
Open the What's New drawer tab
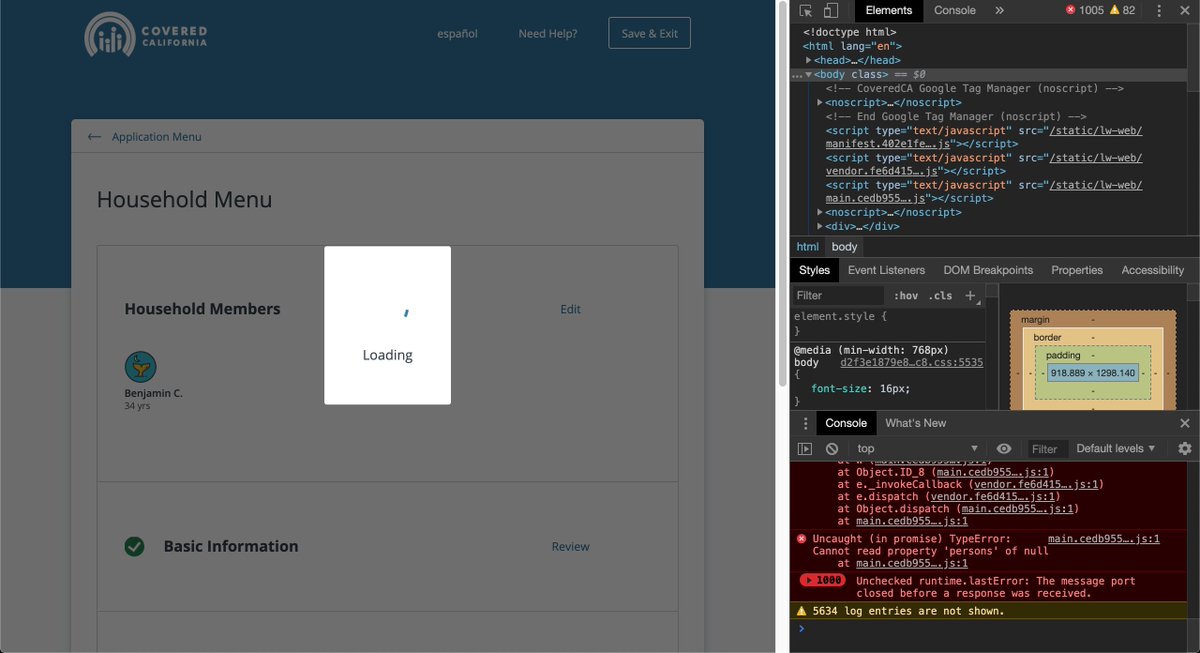(x=916, y=423)
